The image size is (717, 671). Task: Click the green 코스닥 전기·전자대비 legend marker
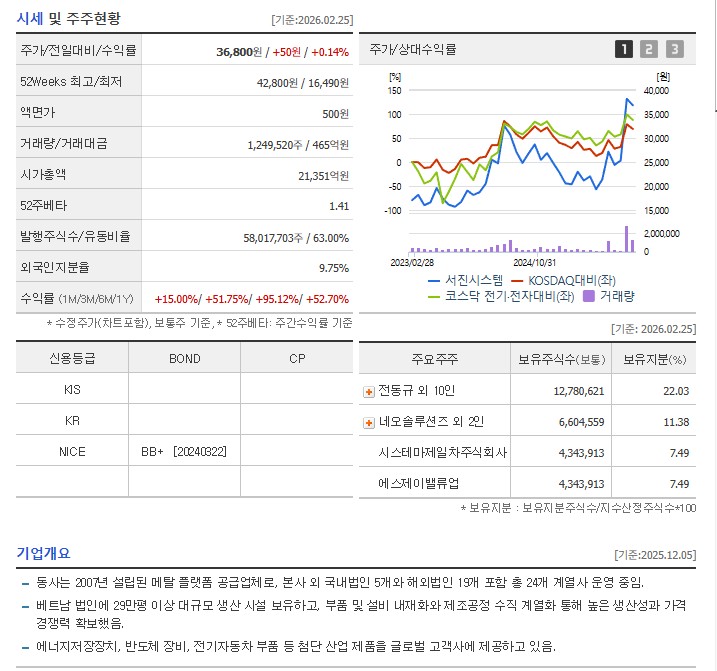pos(433,296)
